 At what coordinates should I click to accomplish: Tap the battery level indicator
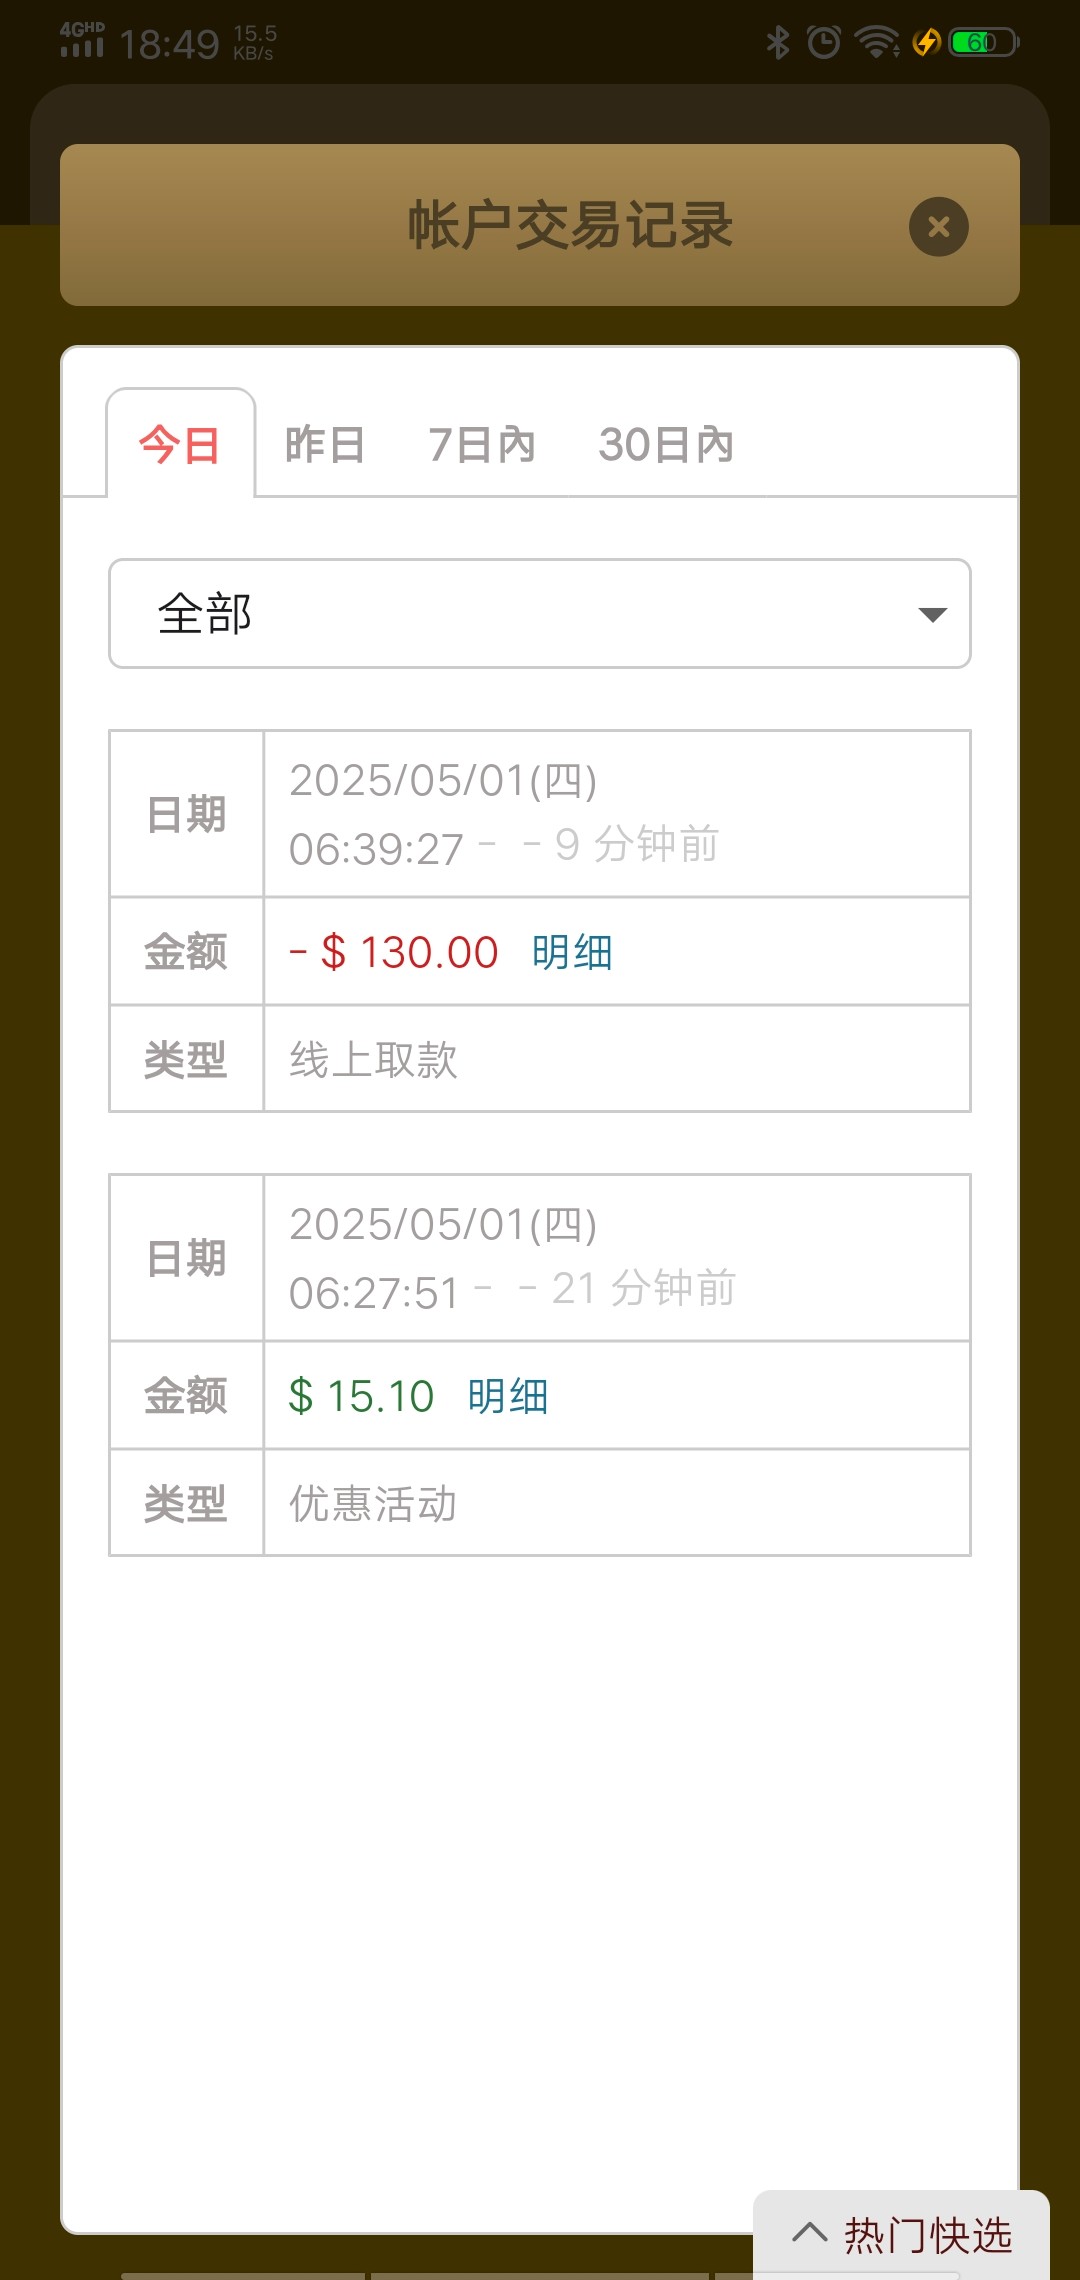[984, 42]
